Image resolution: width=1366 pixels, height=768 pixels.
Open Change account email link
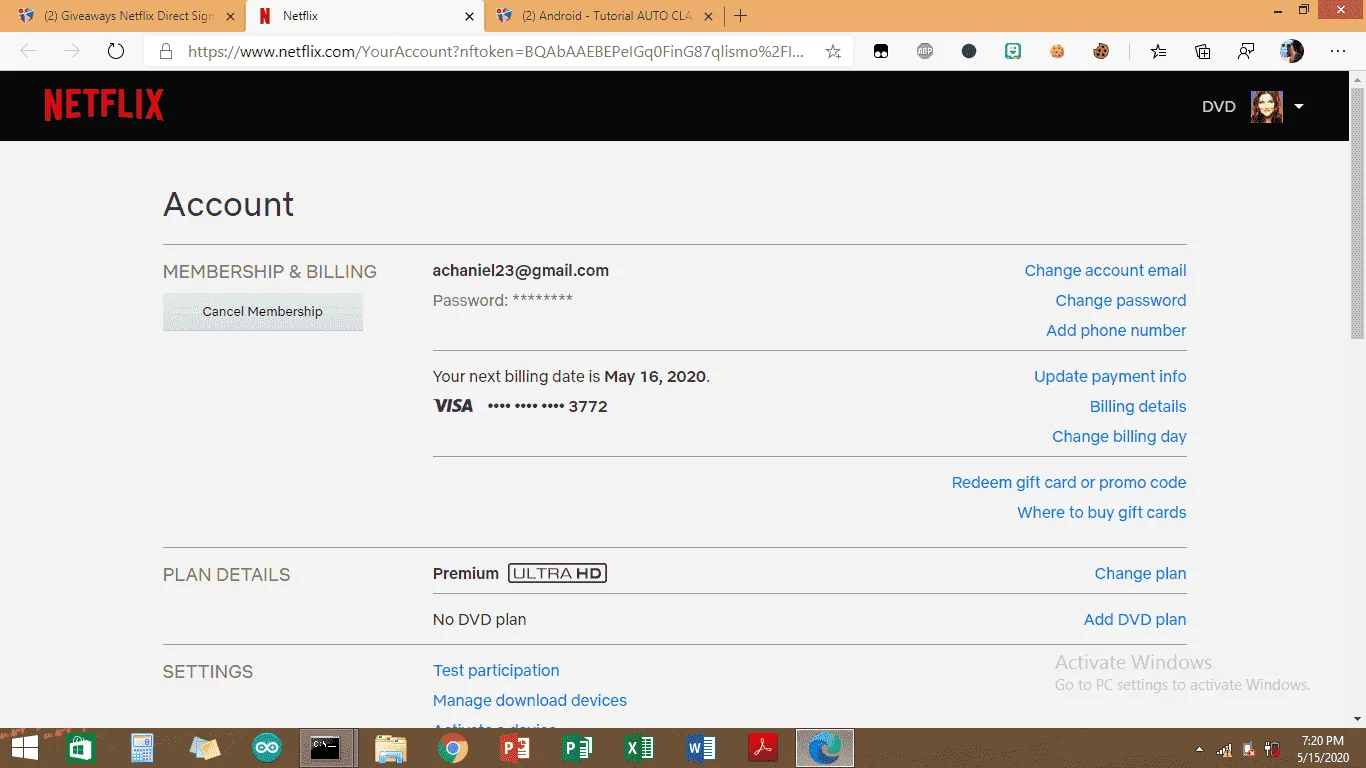pos(1105,270)
